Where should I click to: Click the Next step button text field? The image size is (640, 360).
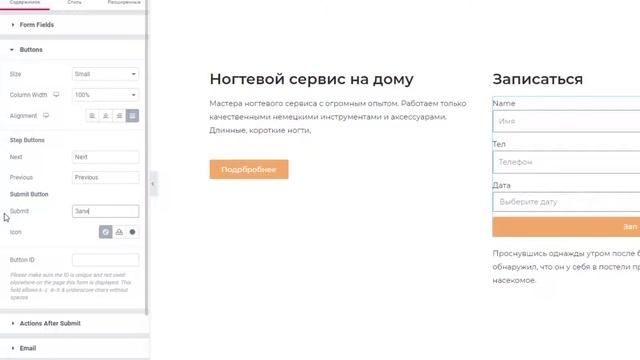coord(106,157)
